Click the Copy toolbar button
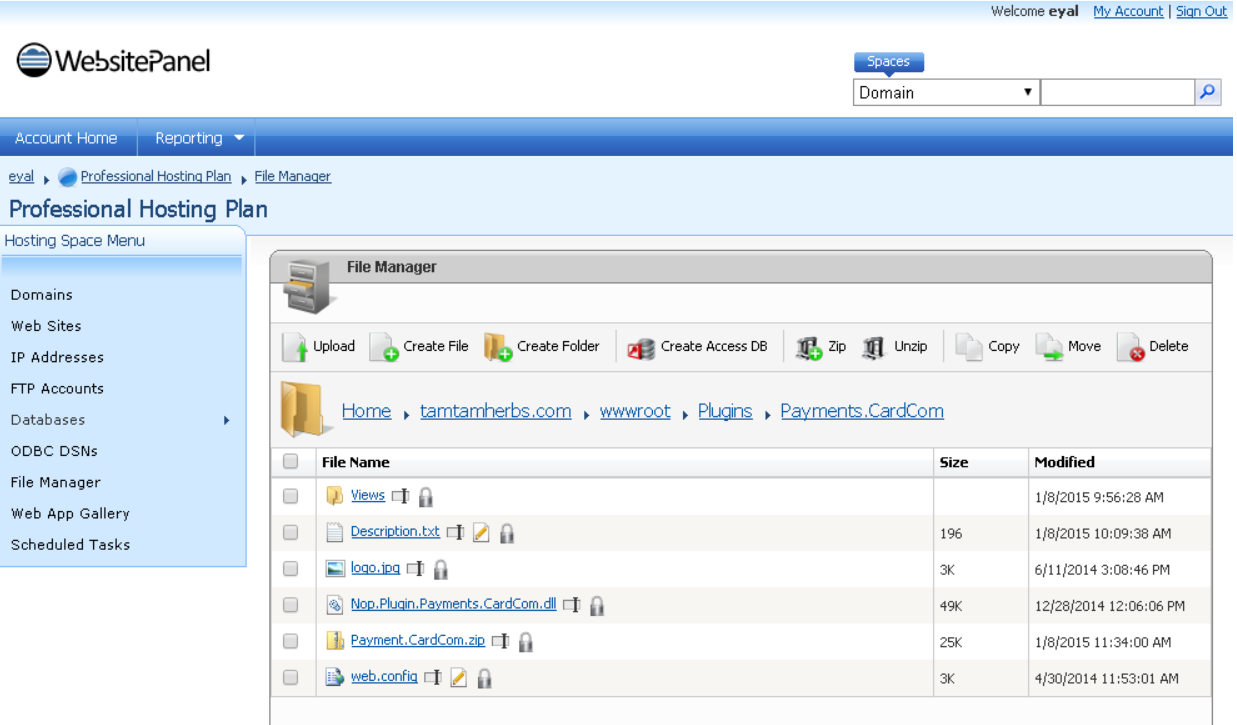 click(x=987, y=346)
